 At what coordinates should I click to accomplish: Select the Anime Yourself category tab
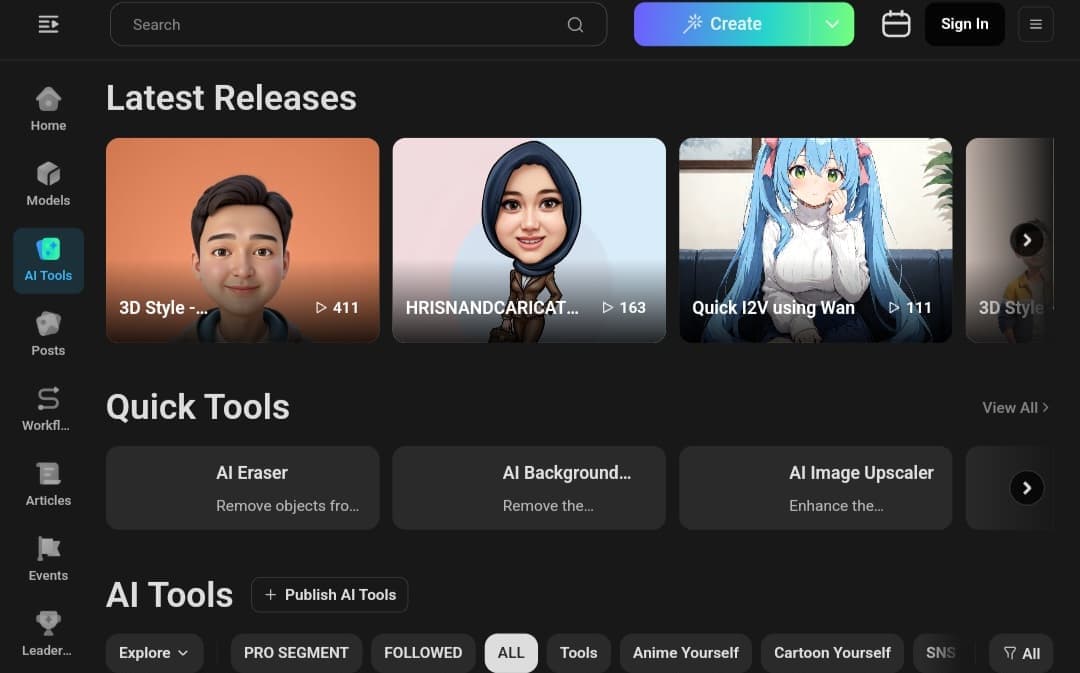click(x=685, y=652)
